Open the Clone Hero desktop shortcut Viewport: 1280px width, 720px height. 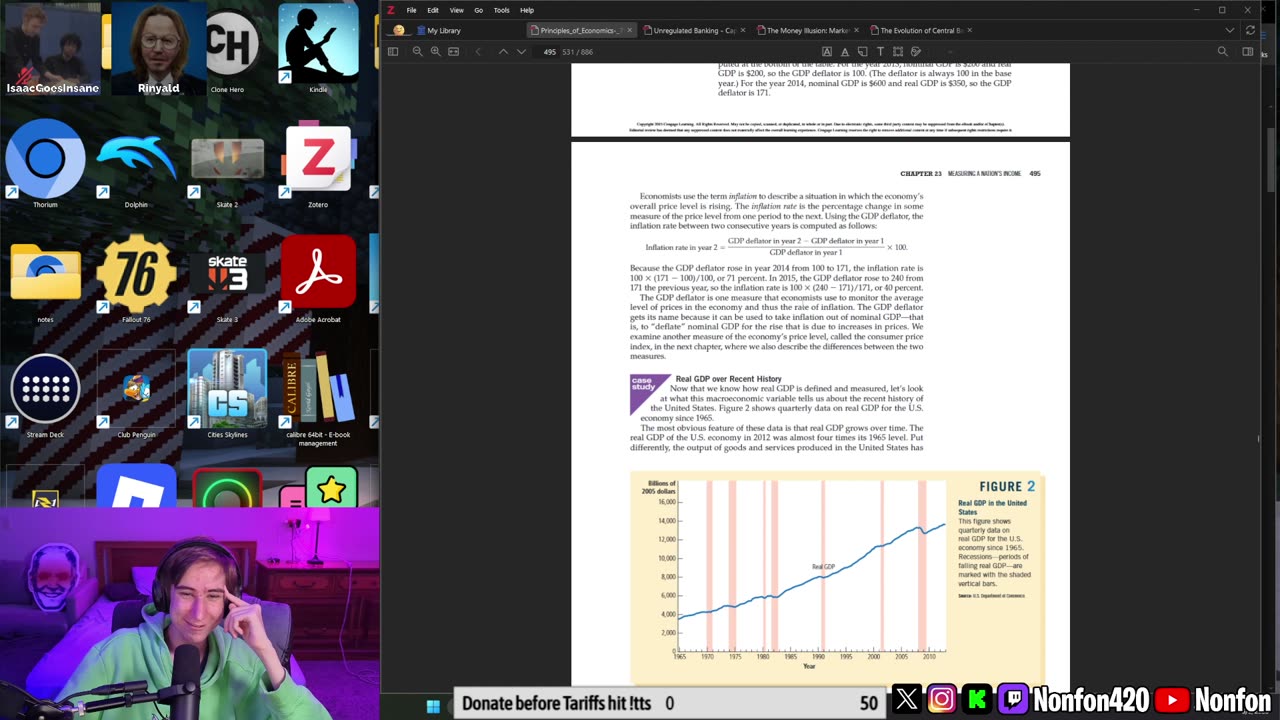228,50
